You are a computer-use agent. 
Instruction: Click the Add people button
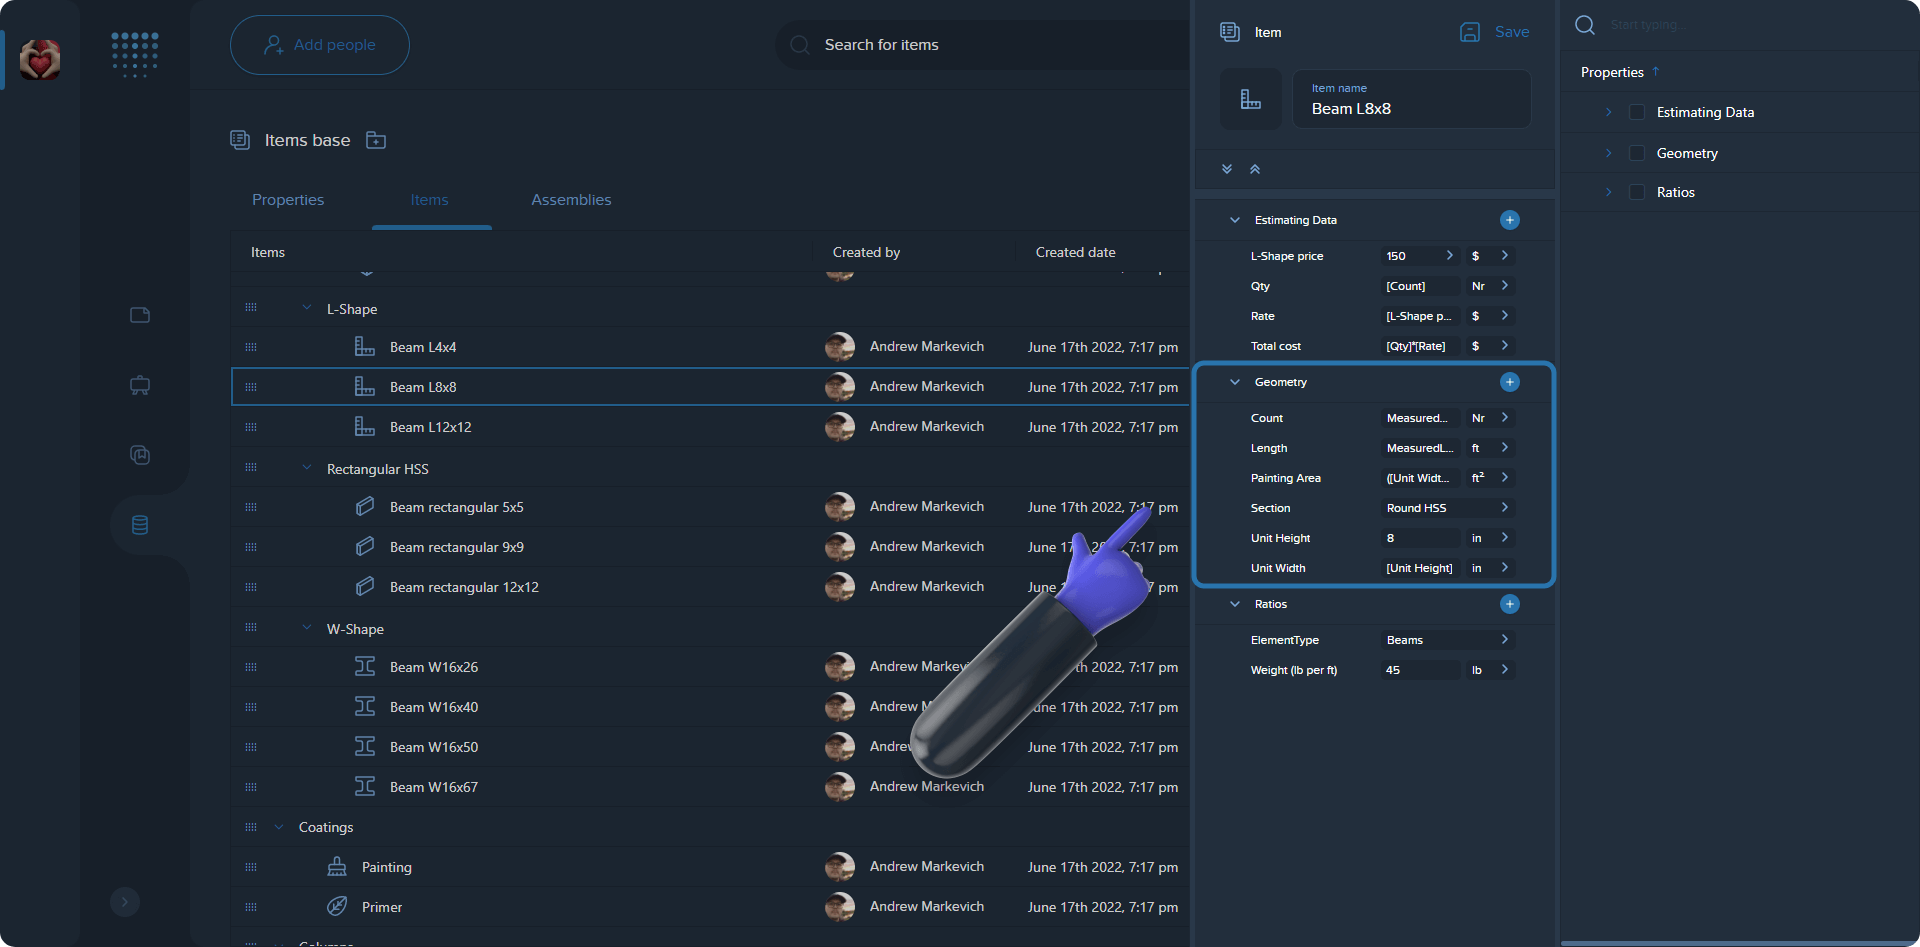[x=320, y=45]
